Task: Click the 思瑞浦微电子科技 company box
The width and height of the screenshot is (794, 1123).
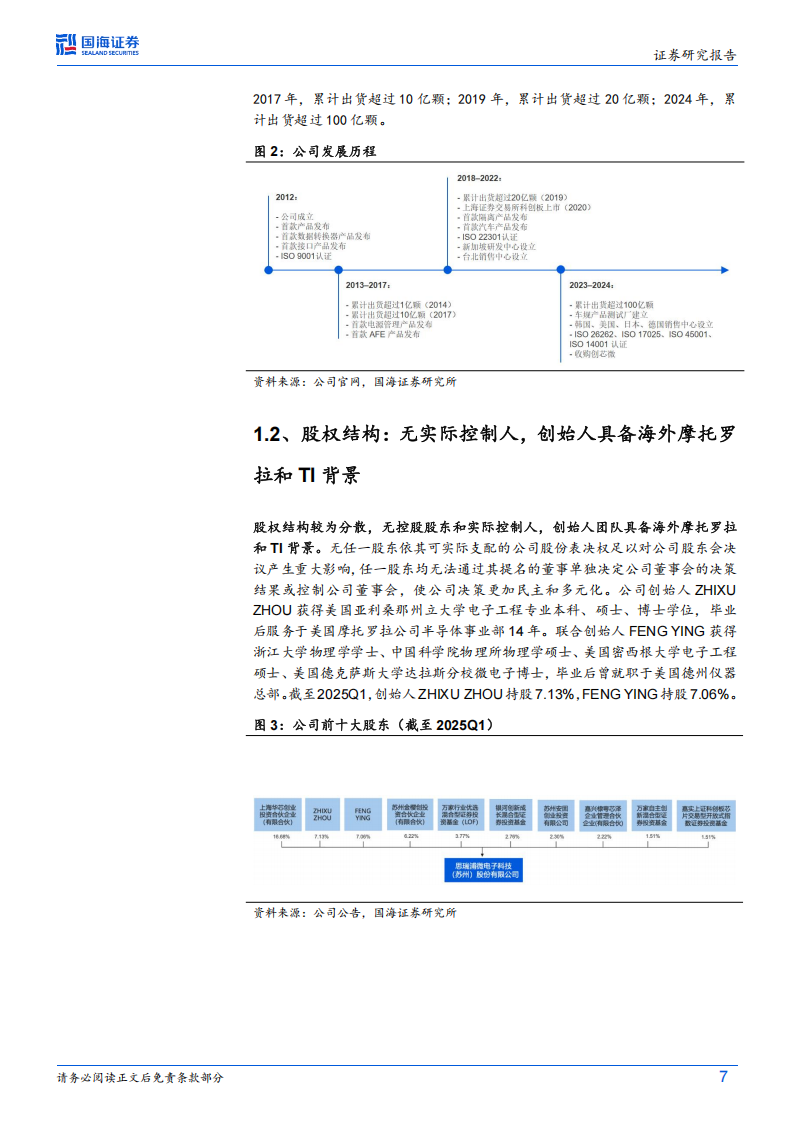Action: (483, 870)
